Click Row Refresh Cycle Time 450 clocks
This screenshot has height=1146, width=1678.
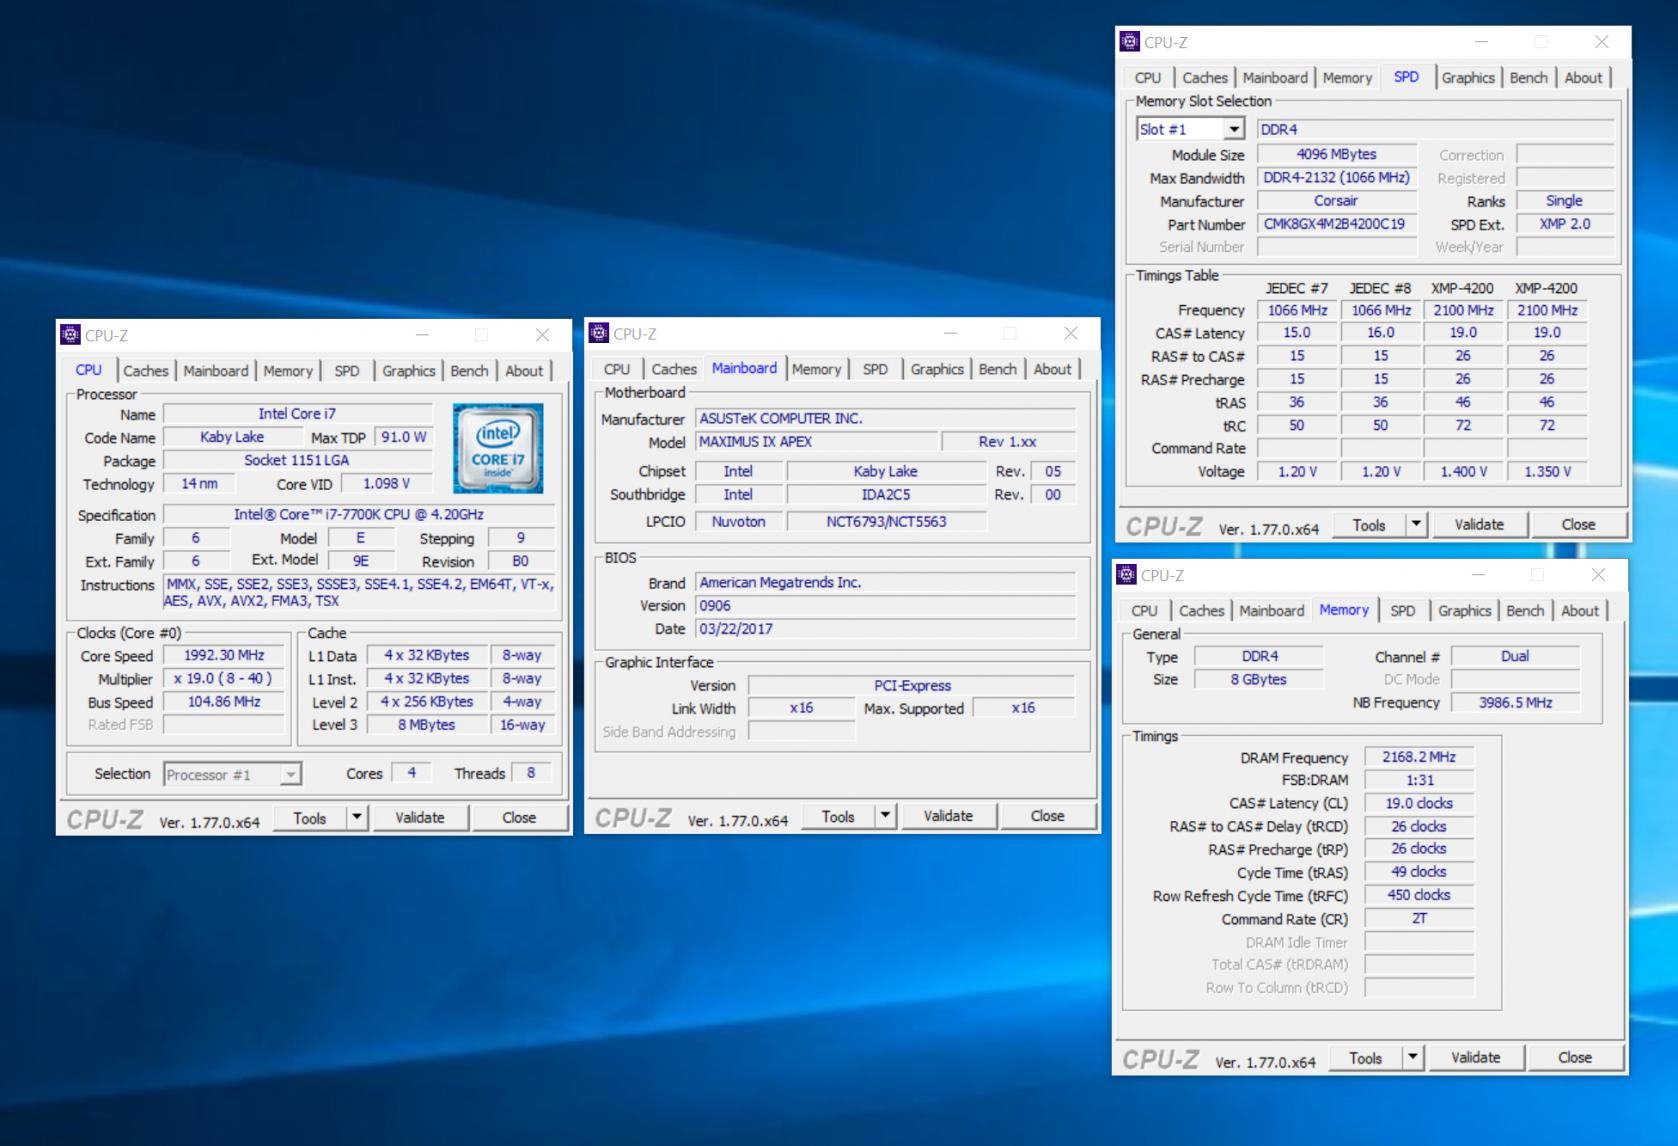pos(1419,895)
